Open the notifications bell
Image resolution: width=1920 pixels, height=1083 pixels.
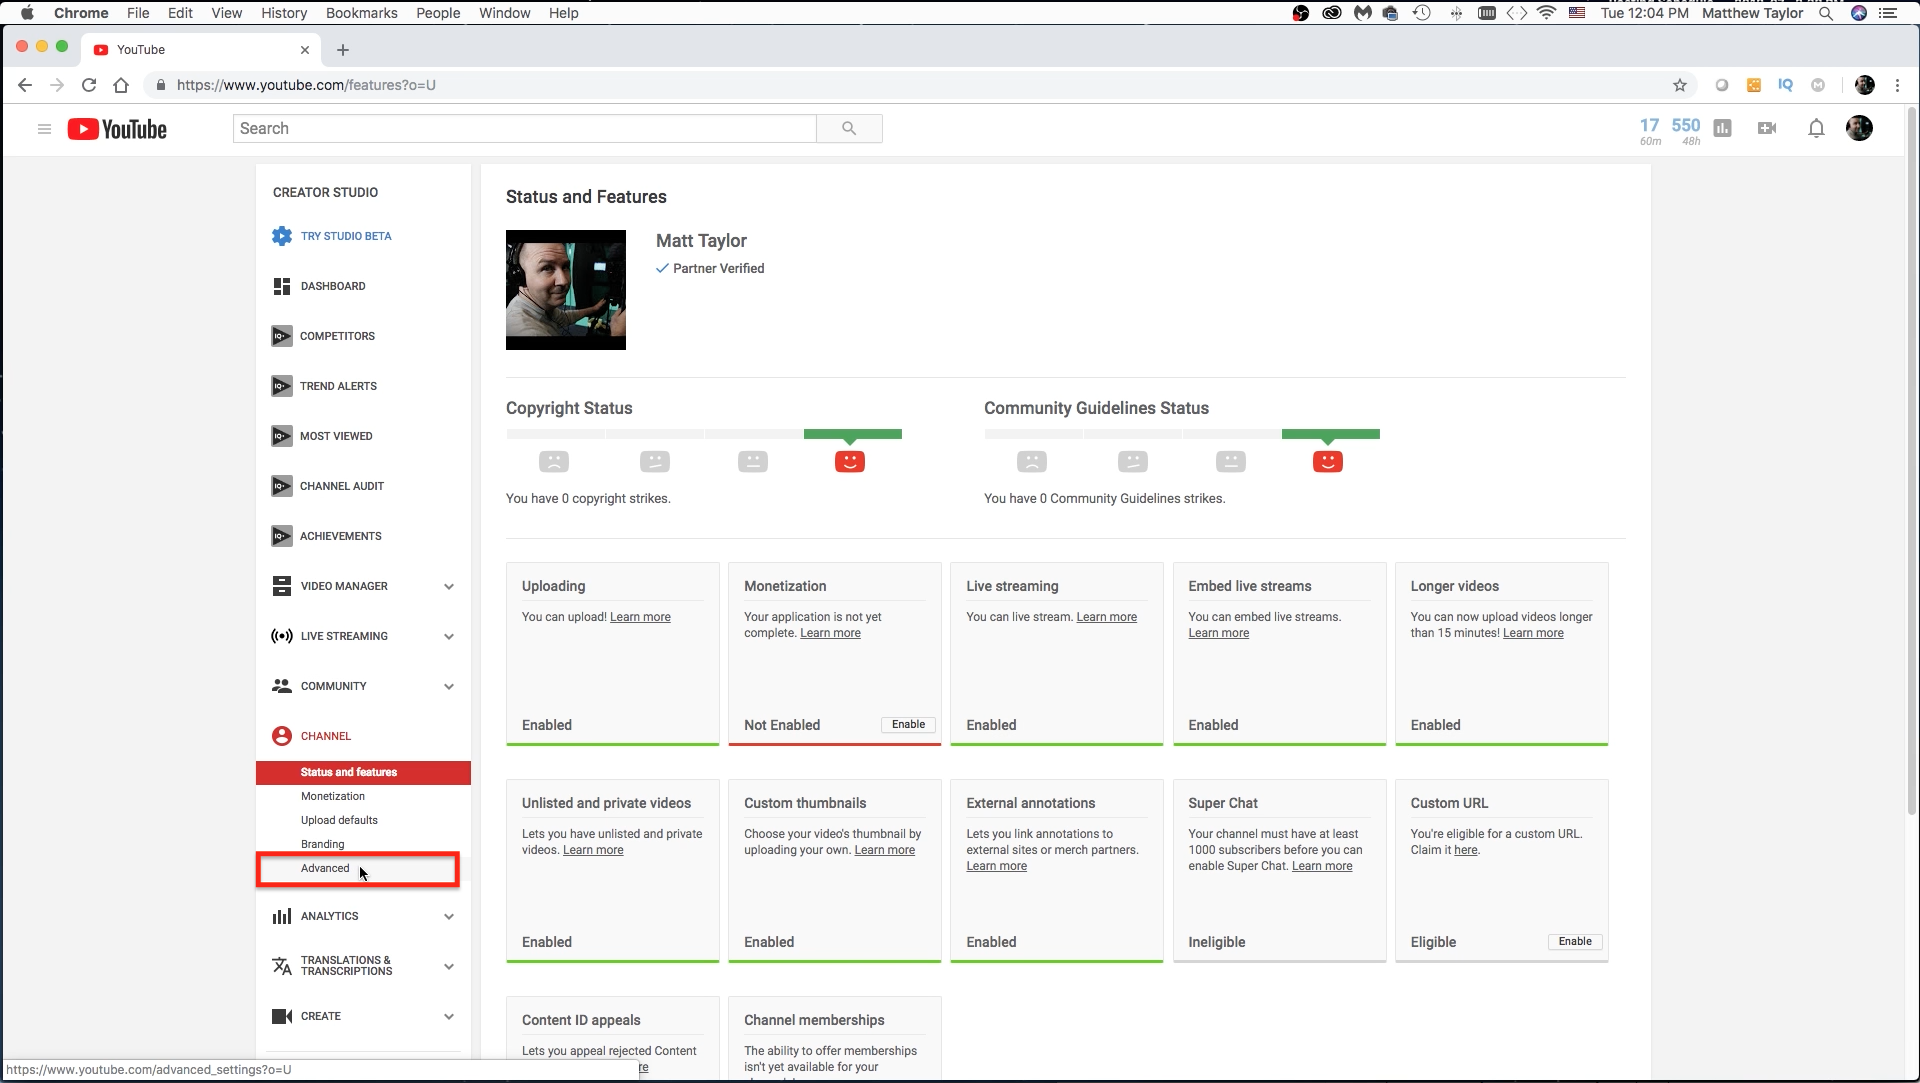(1816, 128)
